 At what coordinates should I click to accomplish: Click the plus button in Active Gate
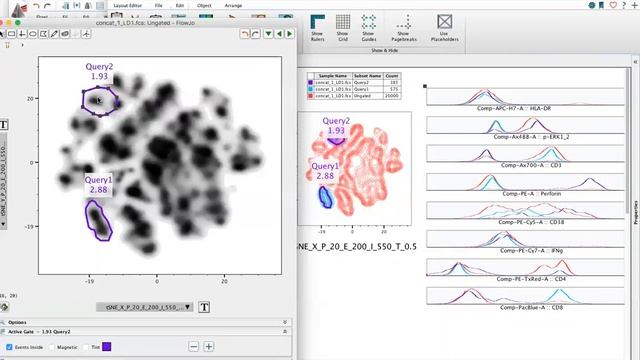coord(209,347)
